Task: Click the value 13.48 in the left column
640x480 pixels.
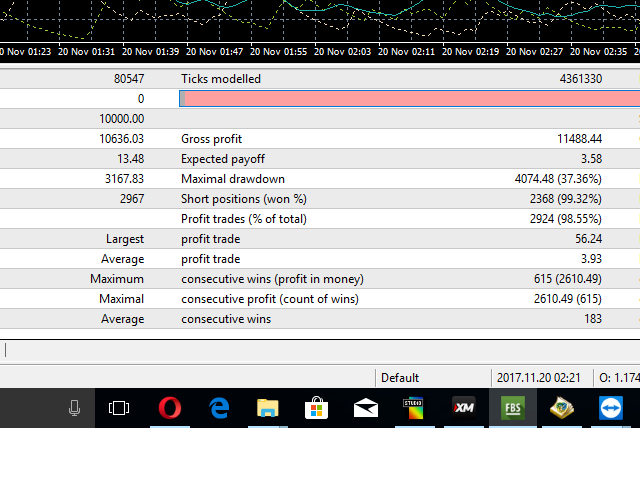Action: [x=131, y=159]
